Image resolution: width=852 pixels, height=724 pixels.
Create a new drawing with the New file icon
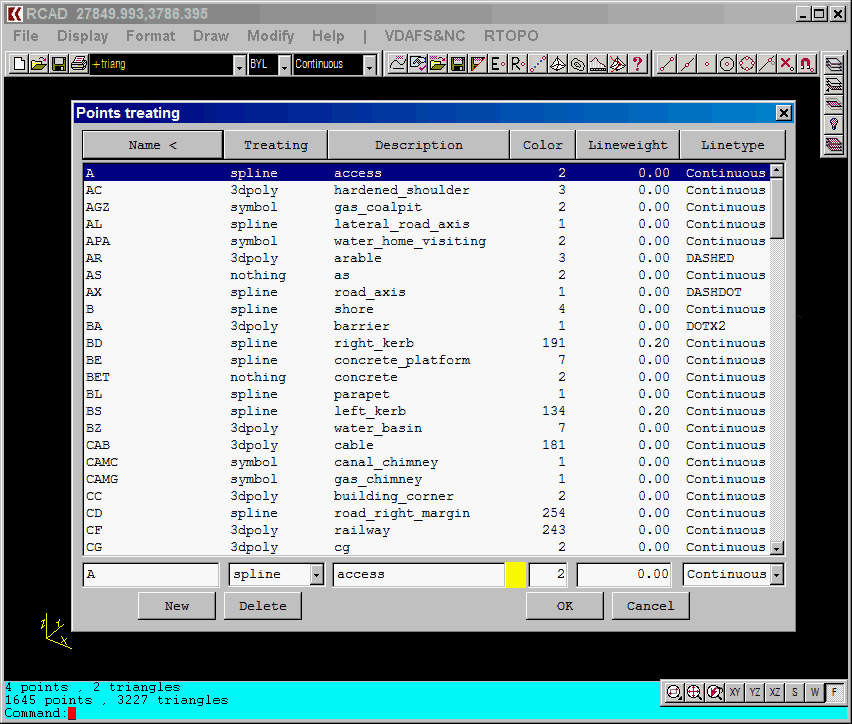click(17, 63)
